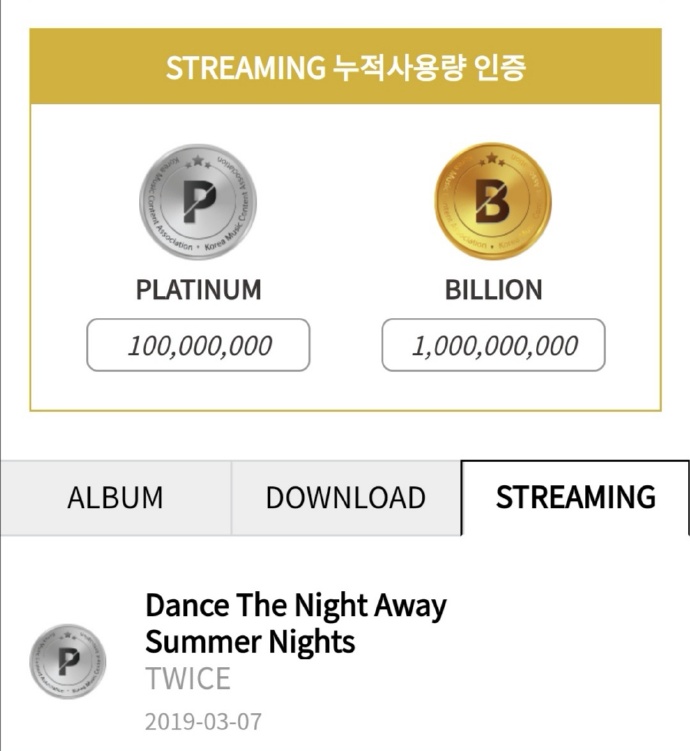This screenshot has width=690, height=751.
Task: Click the small Platinum badge beside TWICE entry
Action: point(68,661)
